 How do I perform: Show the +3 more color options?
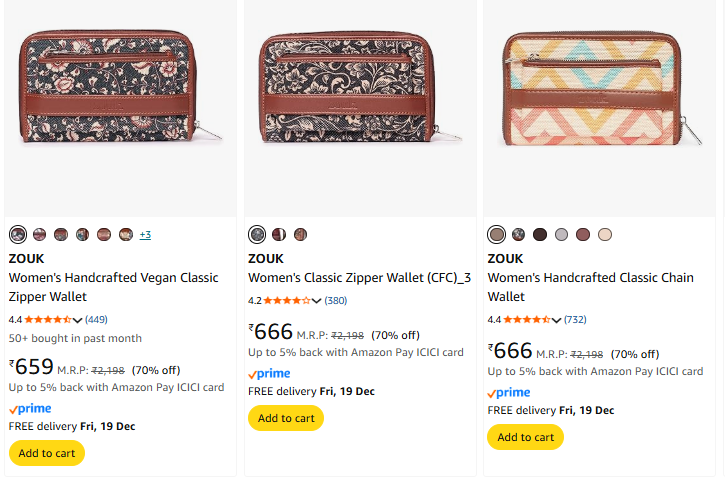[x=145, y=235]
